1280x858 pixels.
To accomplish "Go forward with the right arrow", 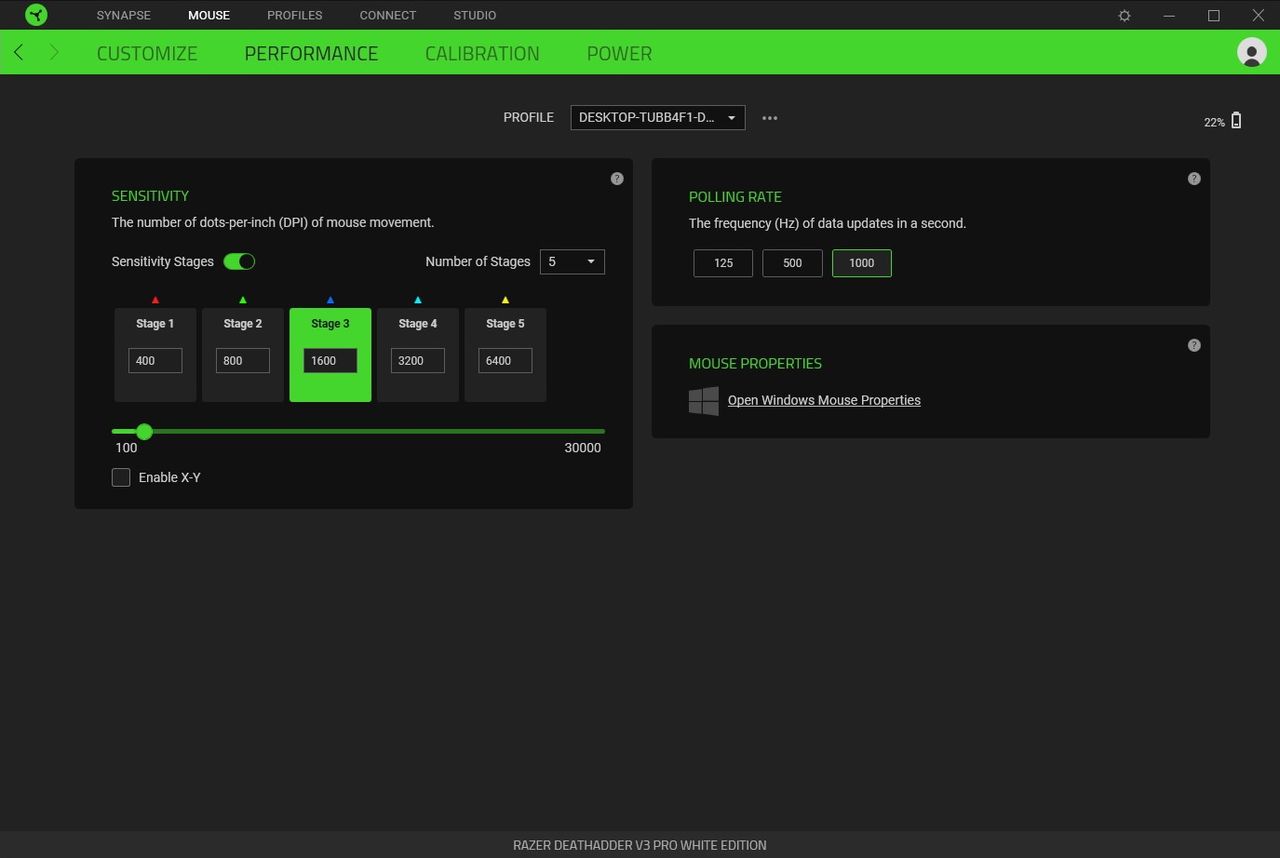I will coord(54,52).
